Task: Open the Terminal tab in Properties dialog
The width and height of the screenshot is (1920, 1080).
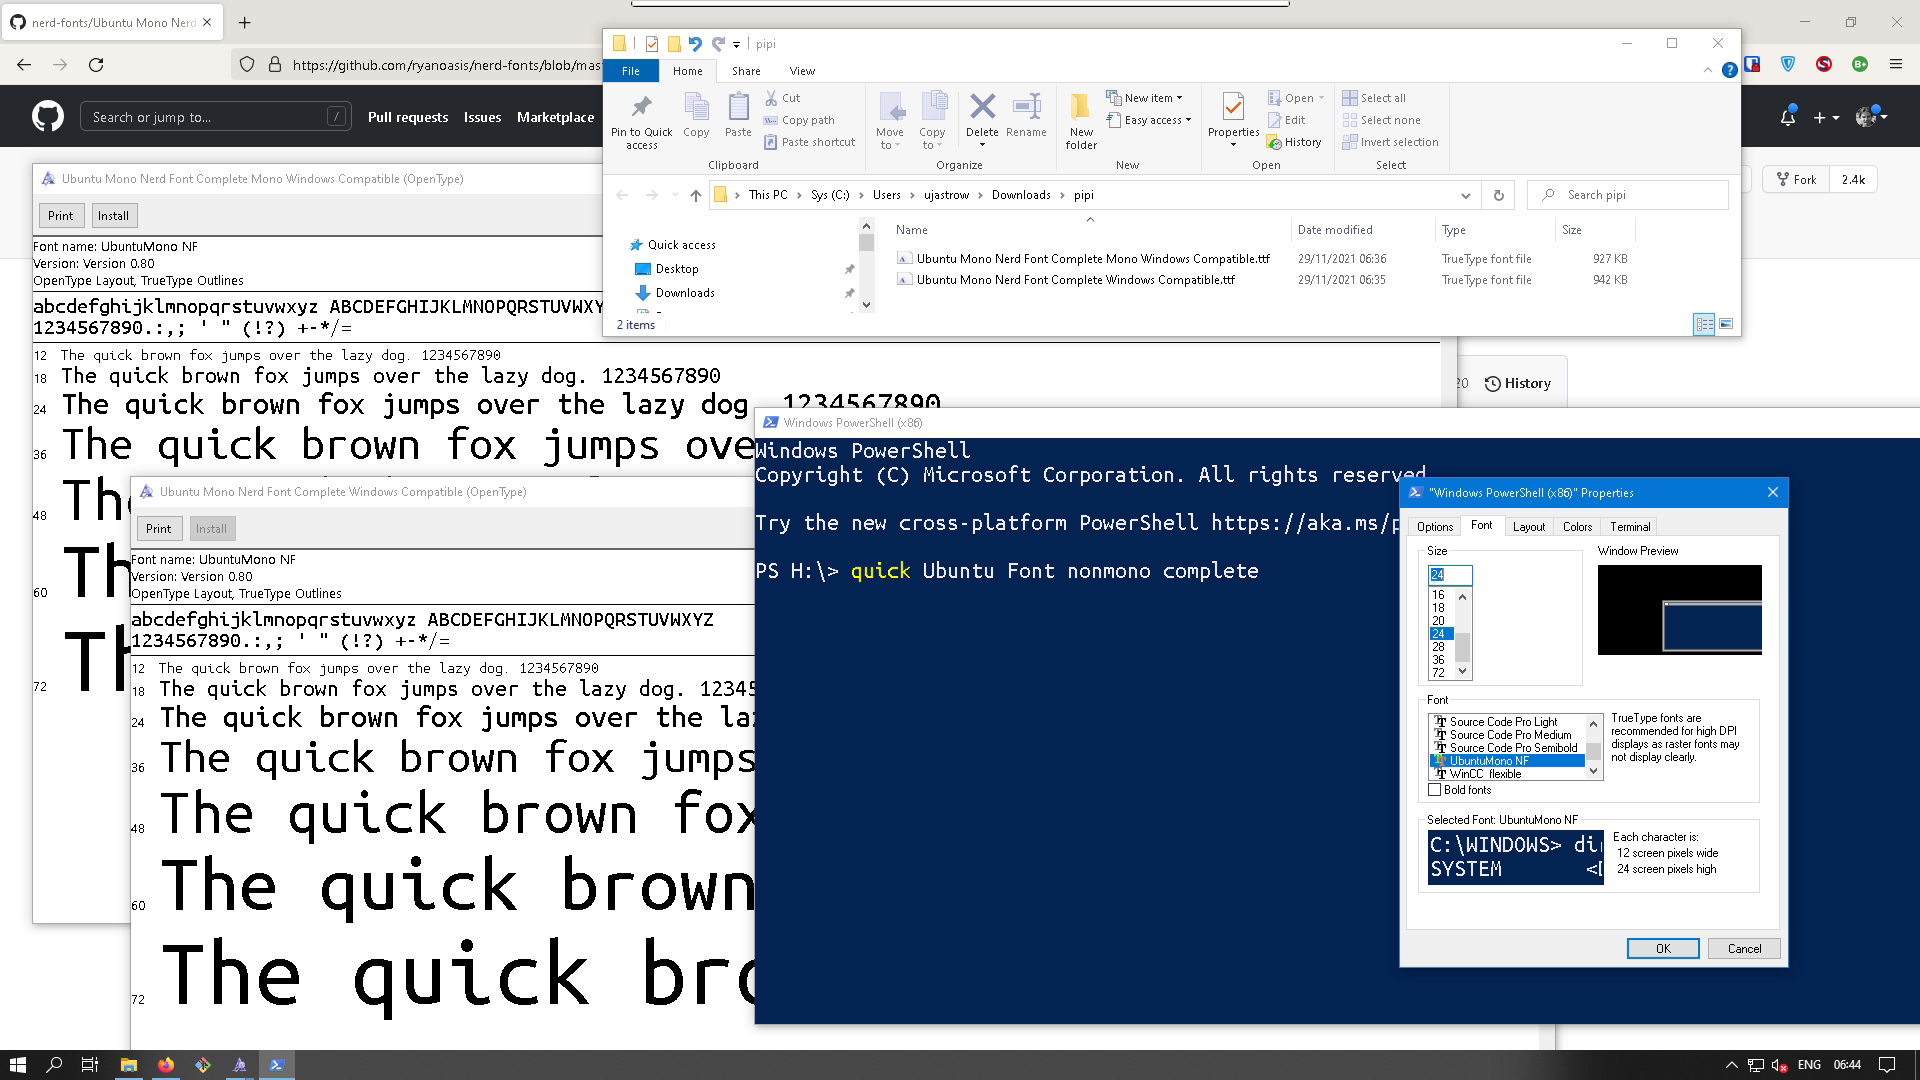Action: click(x=1630, y=527)
